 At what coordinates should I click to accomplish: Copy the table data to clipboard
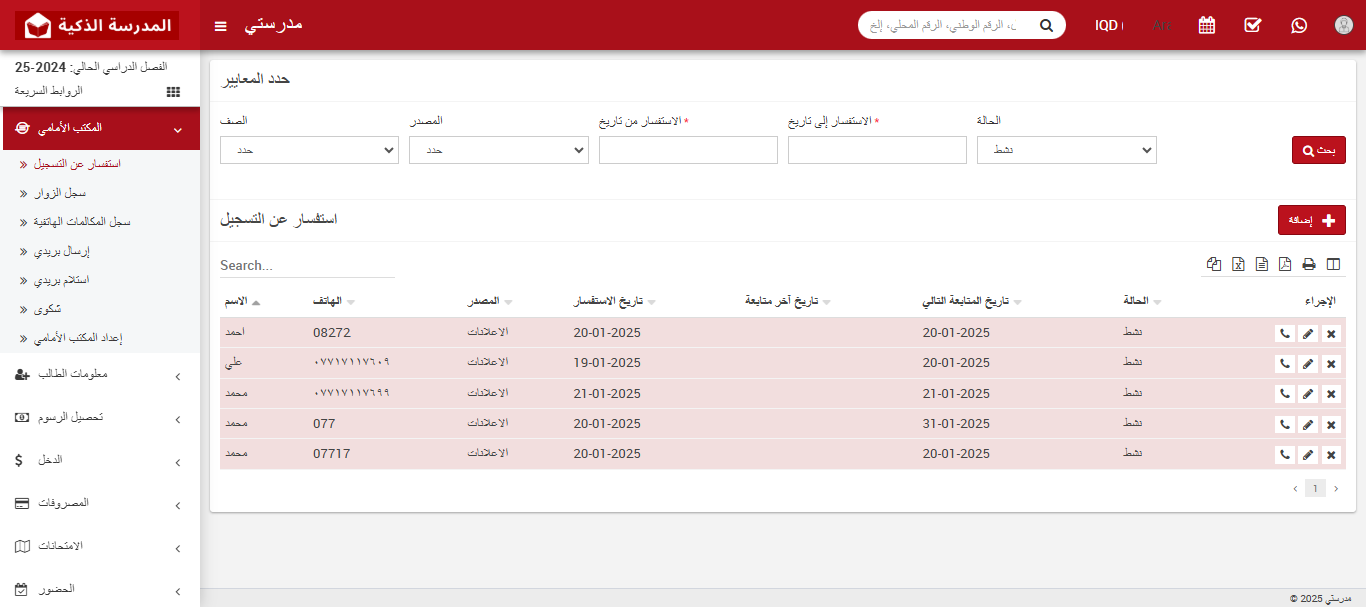click(1214, 264)
